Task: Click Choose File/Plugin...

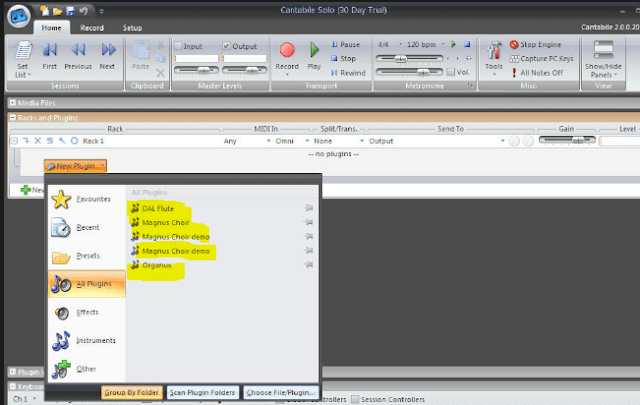Action: (281, 392)
